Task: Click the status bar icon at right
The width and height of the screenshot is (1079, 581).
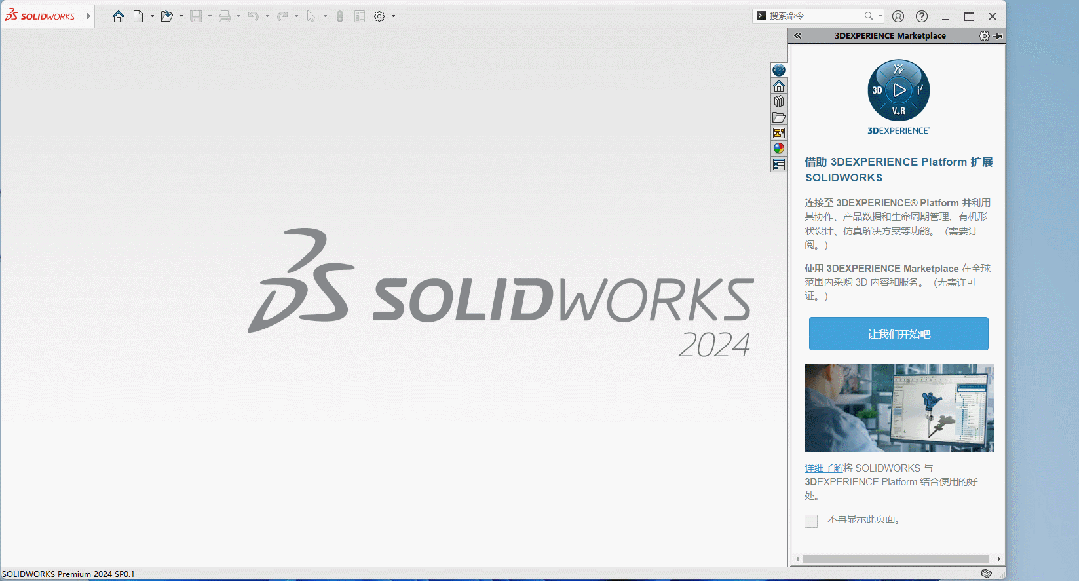Action: (986, 573)
